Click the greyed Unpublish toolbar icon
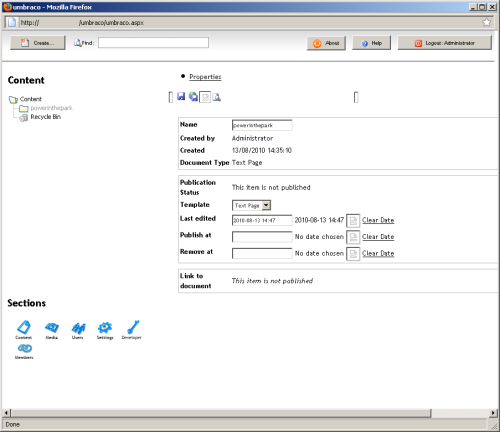Viewport: 500px width, 432px height. (x=205, y=97)
